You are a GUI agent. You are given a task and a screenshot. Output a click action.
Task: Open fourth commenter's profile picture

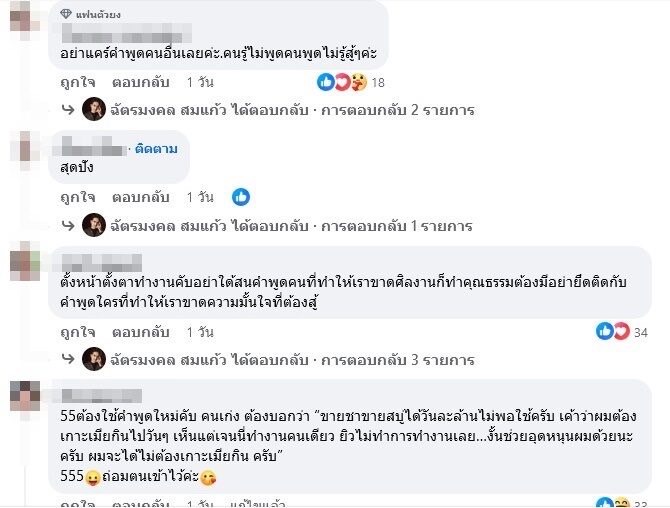click(24, 396)
